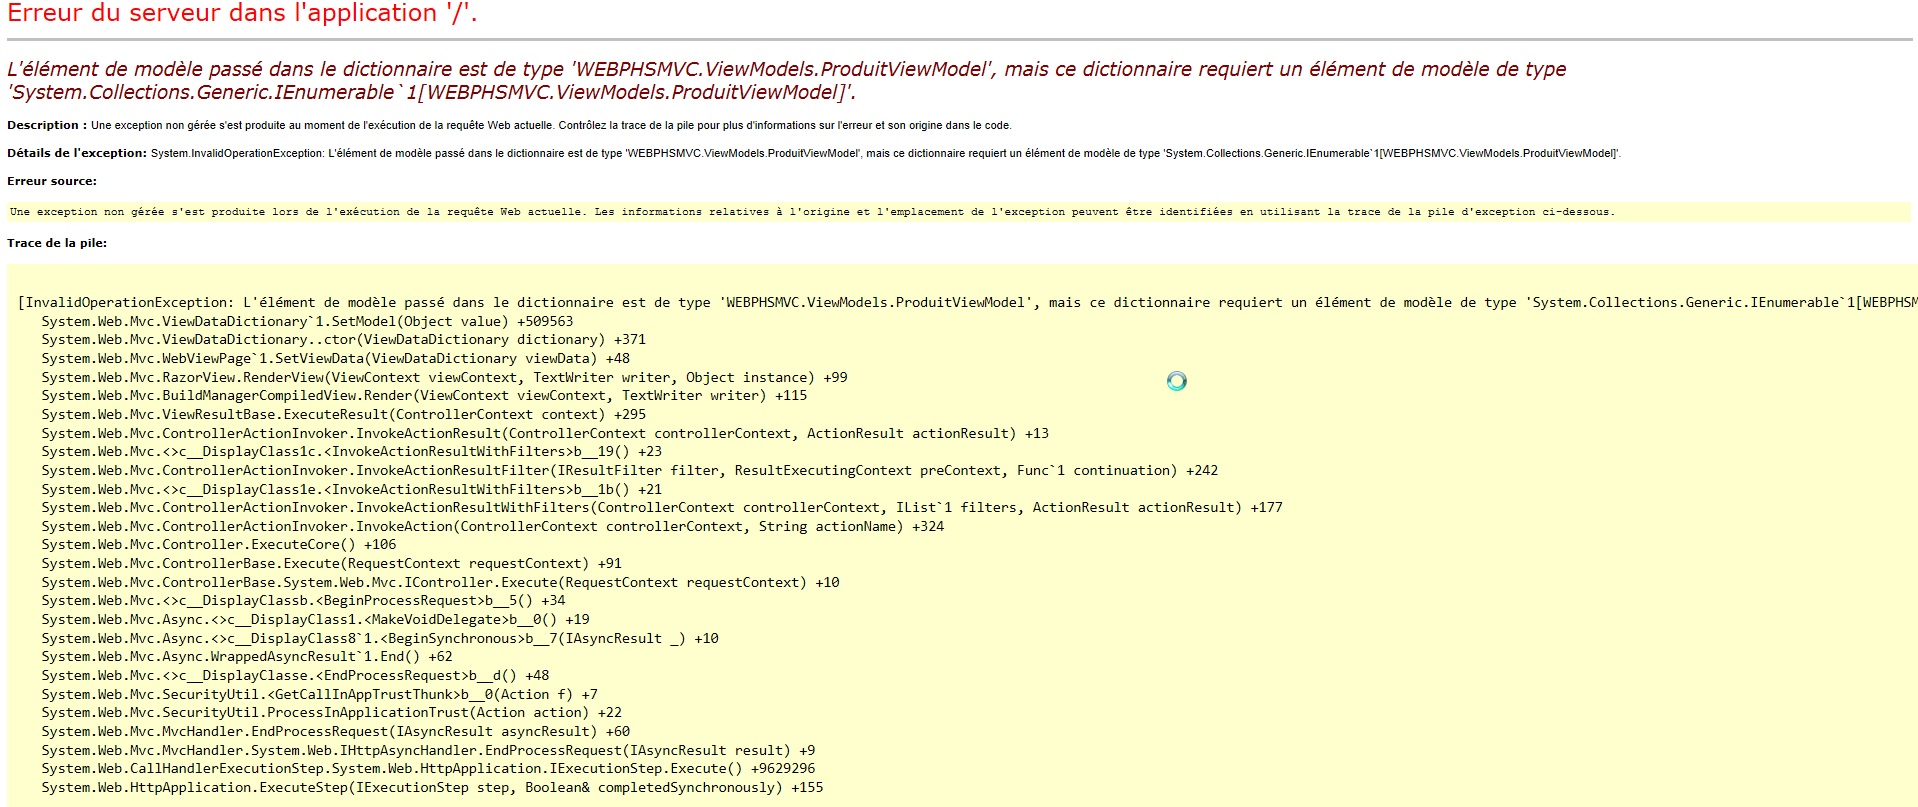1918x807 pixels.
Task: Click the 'Description :' label
Action: [x=47, y=125]
